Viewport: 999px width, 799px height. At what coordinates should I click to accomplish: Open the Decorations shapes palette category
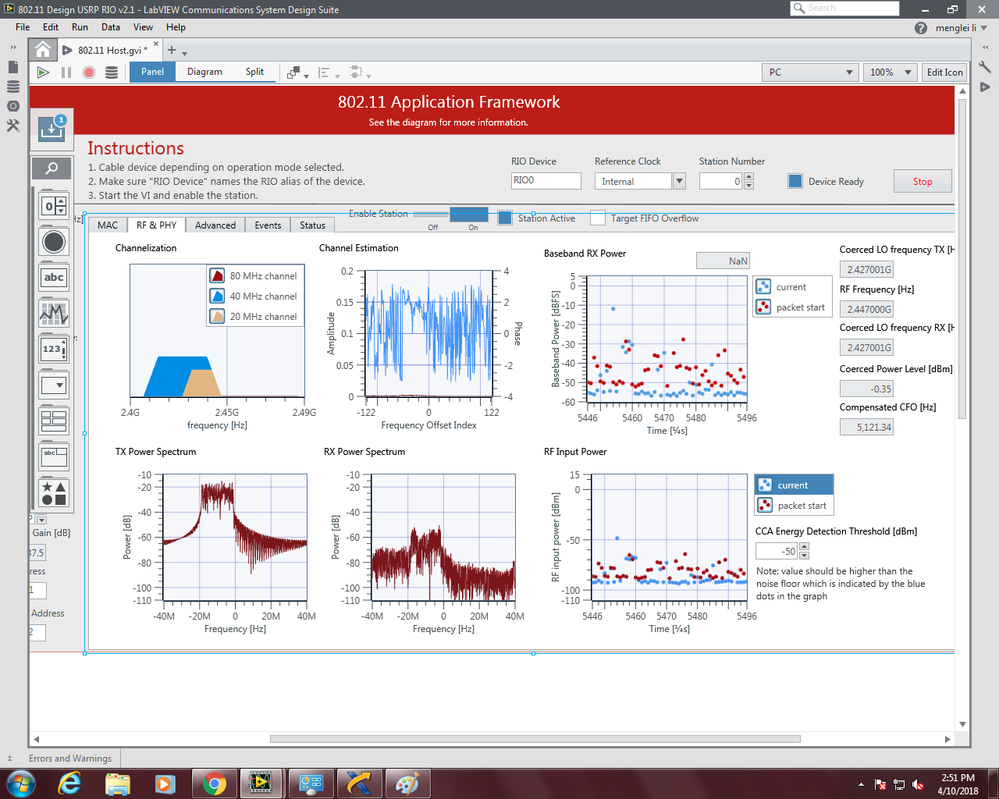(x=54, y=493)
